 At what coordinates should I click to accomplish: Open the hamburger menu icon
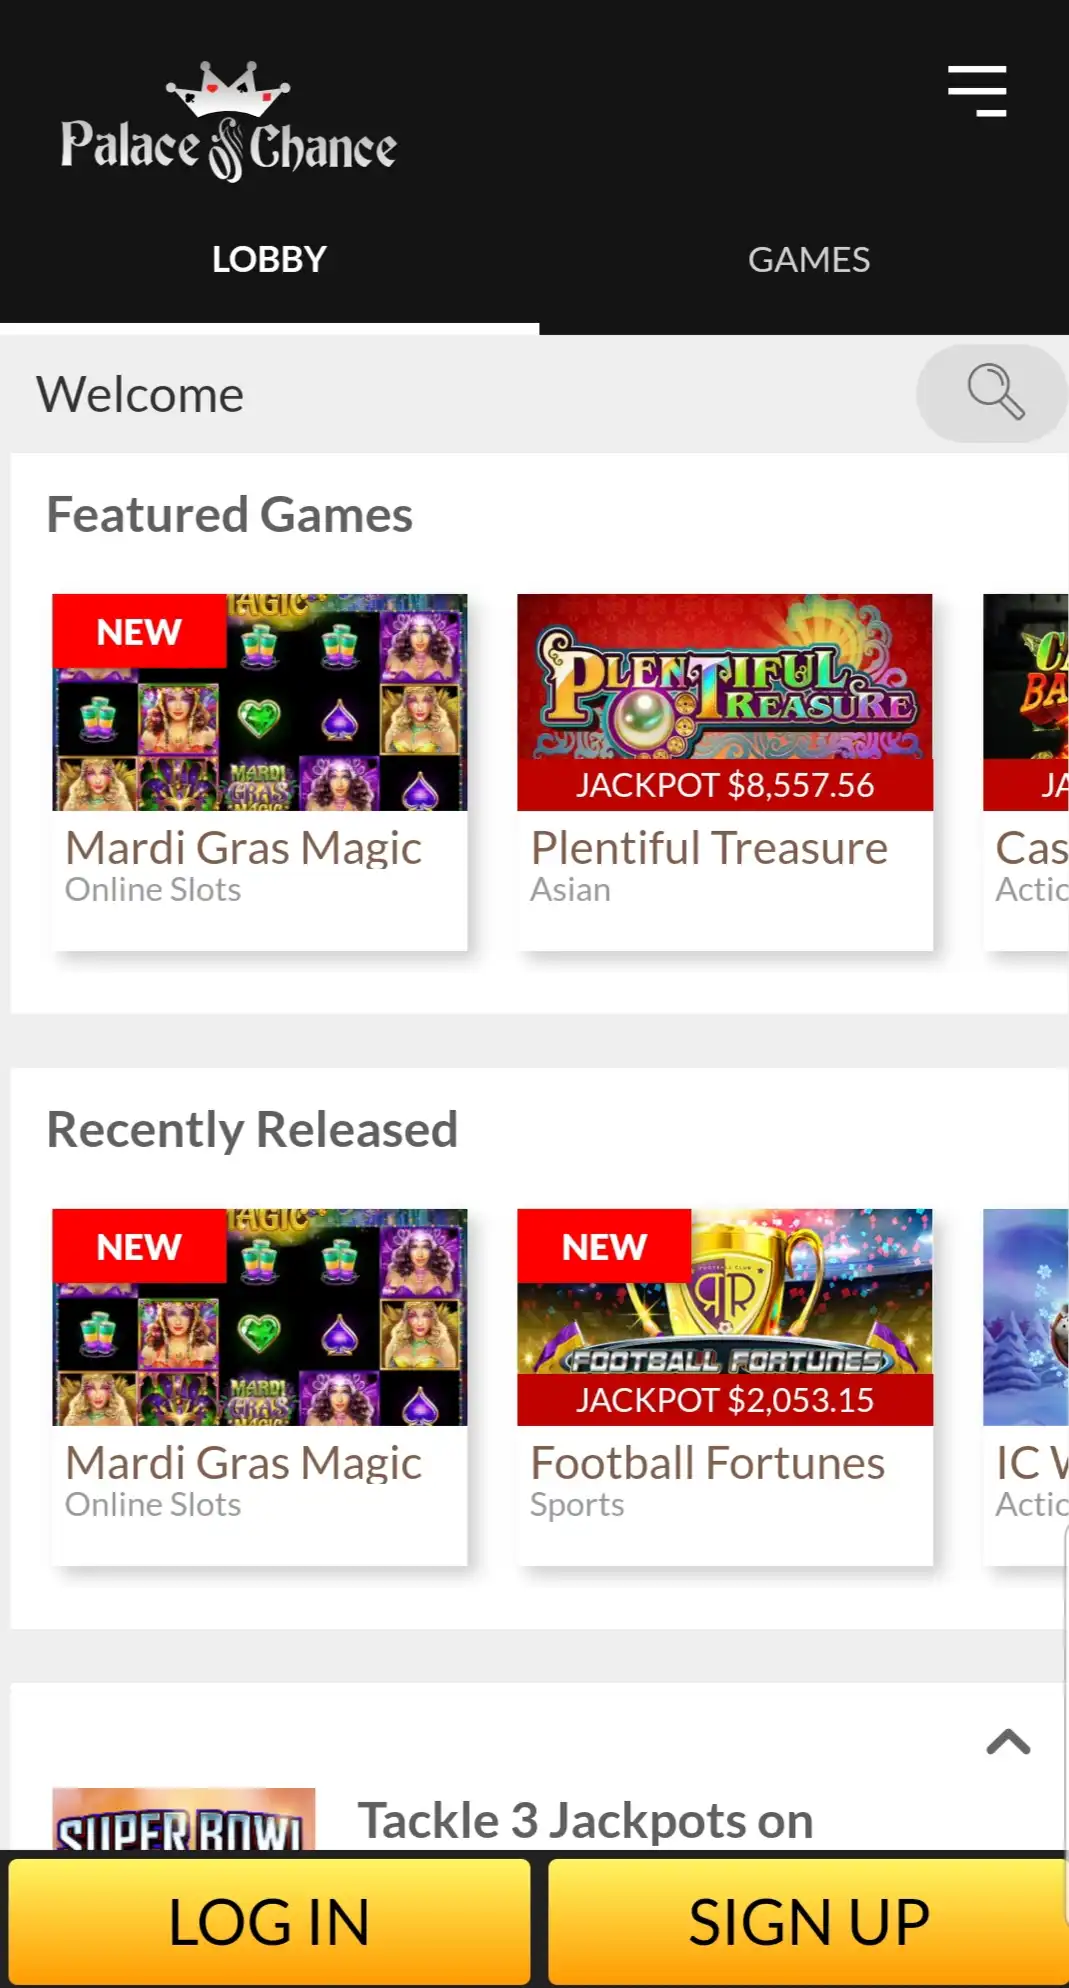(977, 91)
